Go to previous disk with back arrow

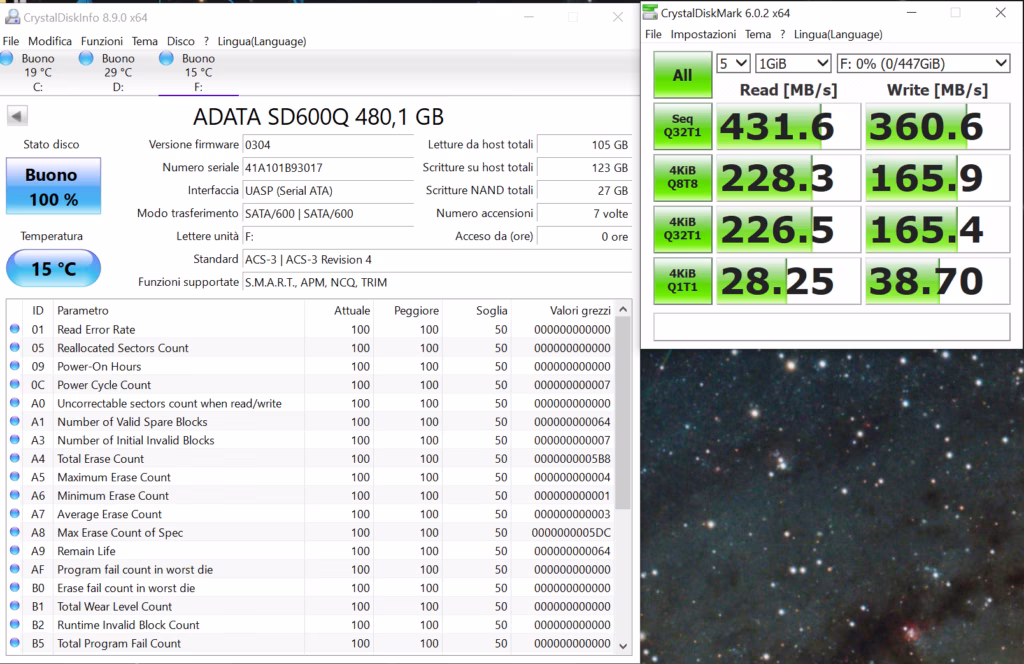[17, 116]
